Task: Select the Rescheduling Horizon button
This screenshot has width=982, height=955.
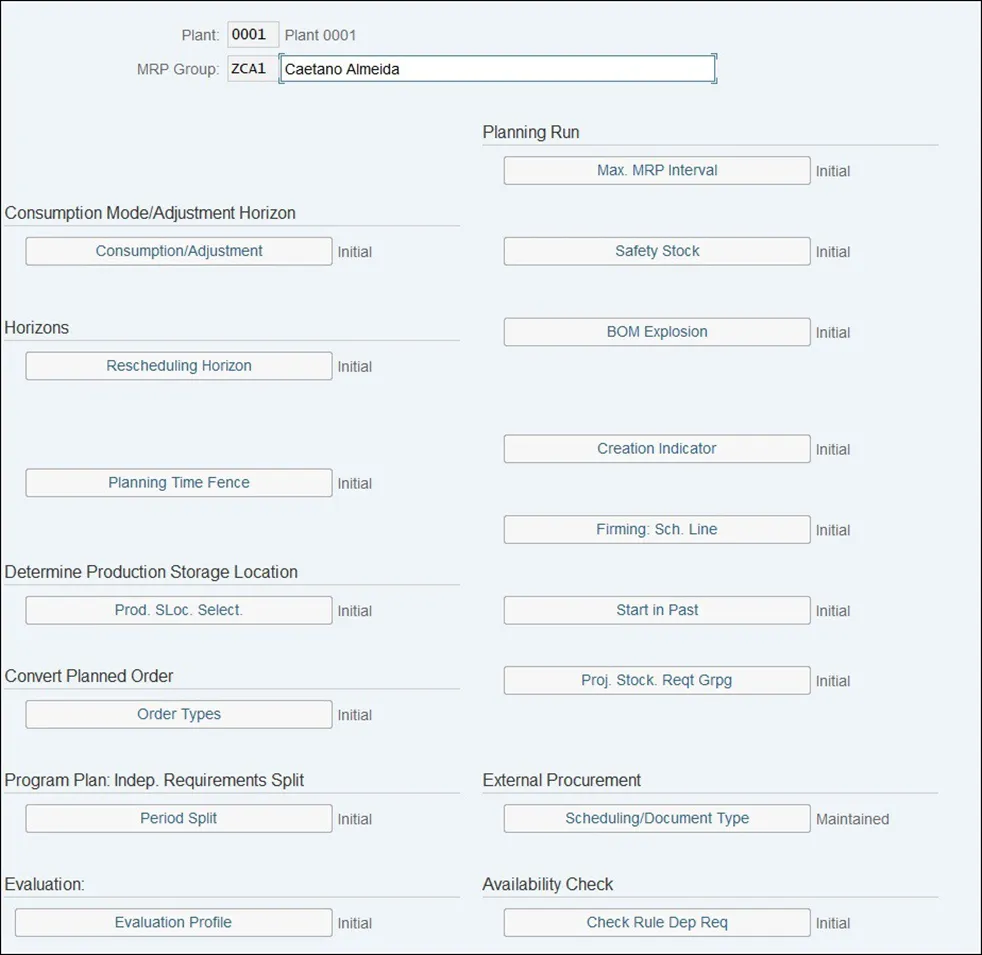Action: 178,366
